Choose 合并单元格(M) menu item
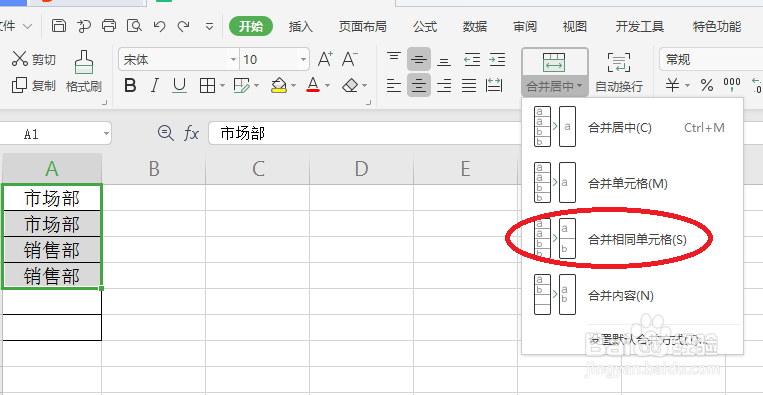The image size is (763, 395). coord(632,183)
